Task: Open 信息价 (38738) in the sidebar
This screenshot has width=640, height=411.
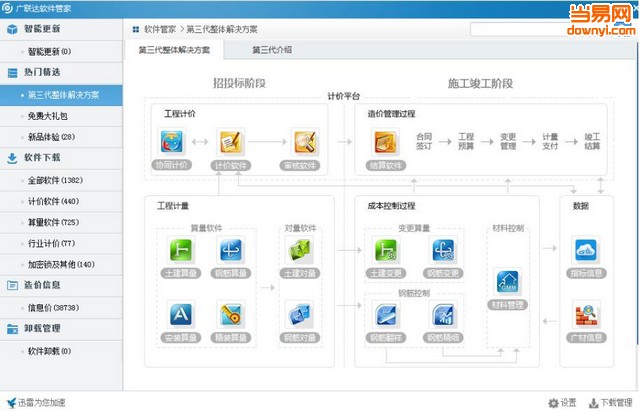Action: [61, 308]
